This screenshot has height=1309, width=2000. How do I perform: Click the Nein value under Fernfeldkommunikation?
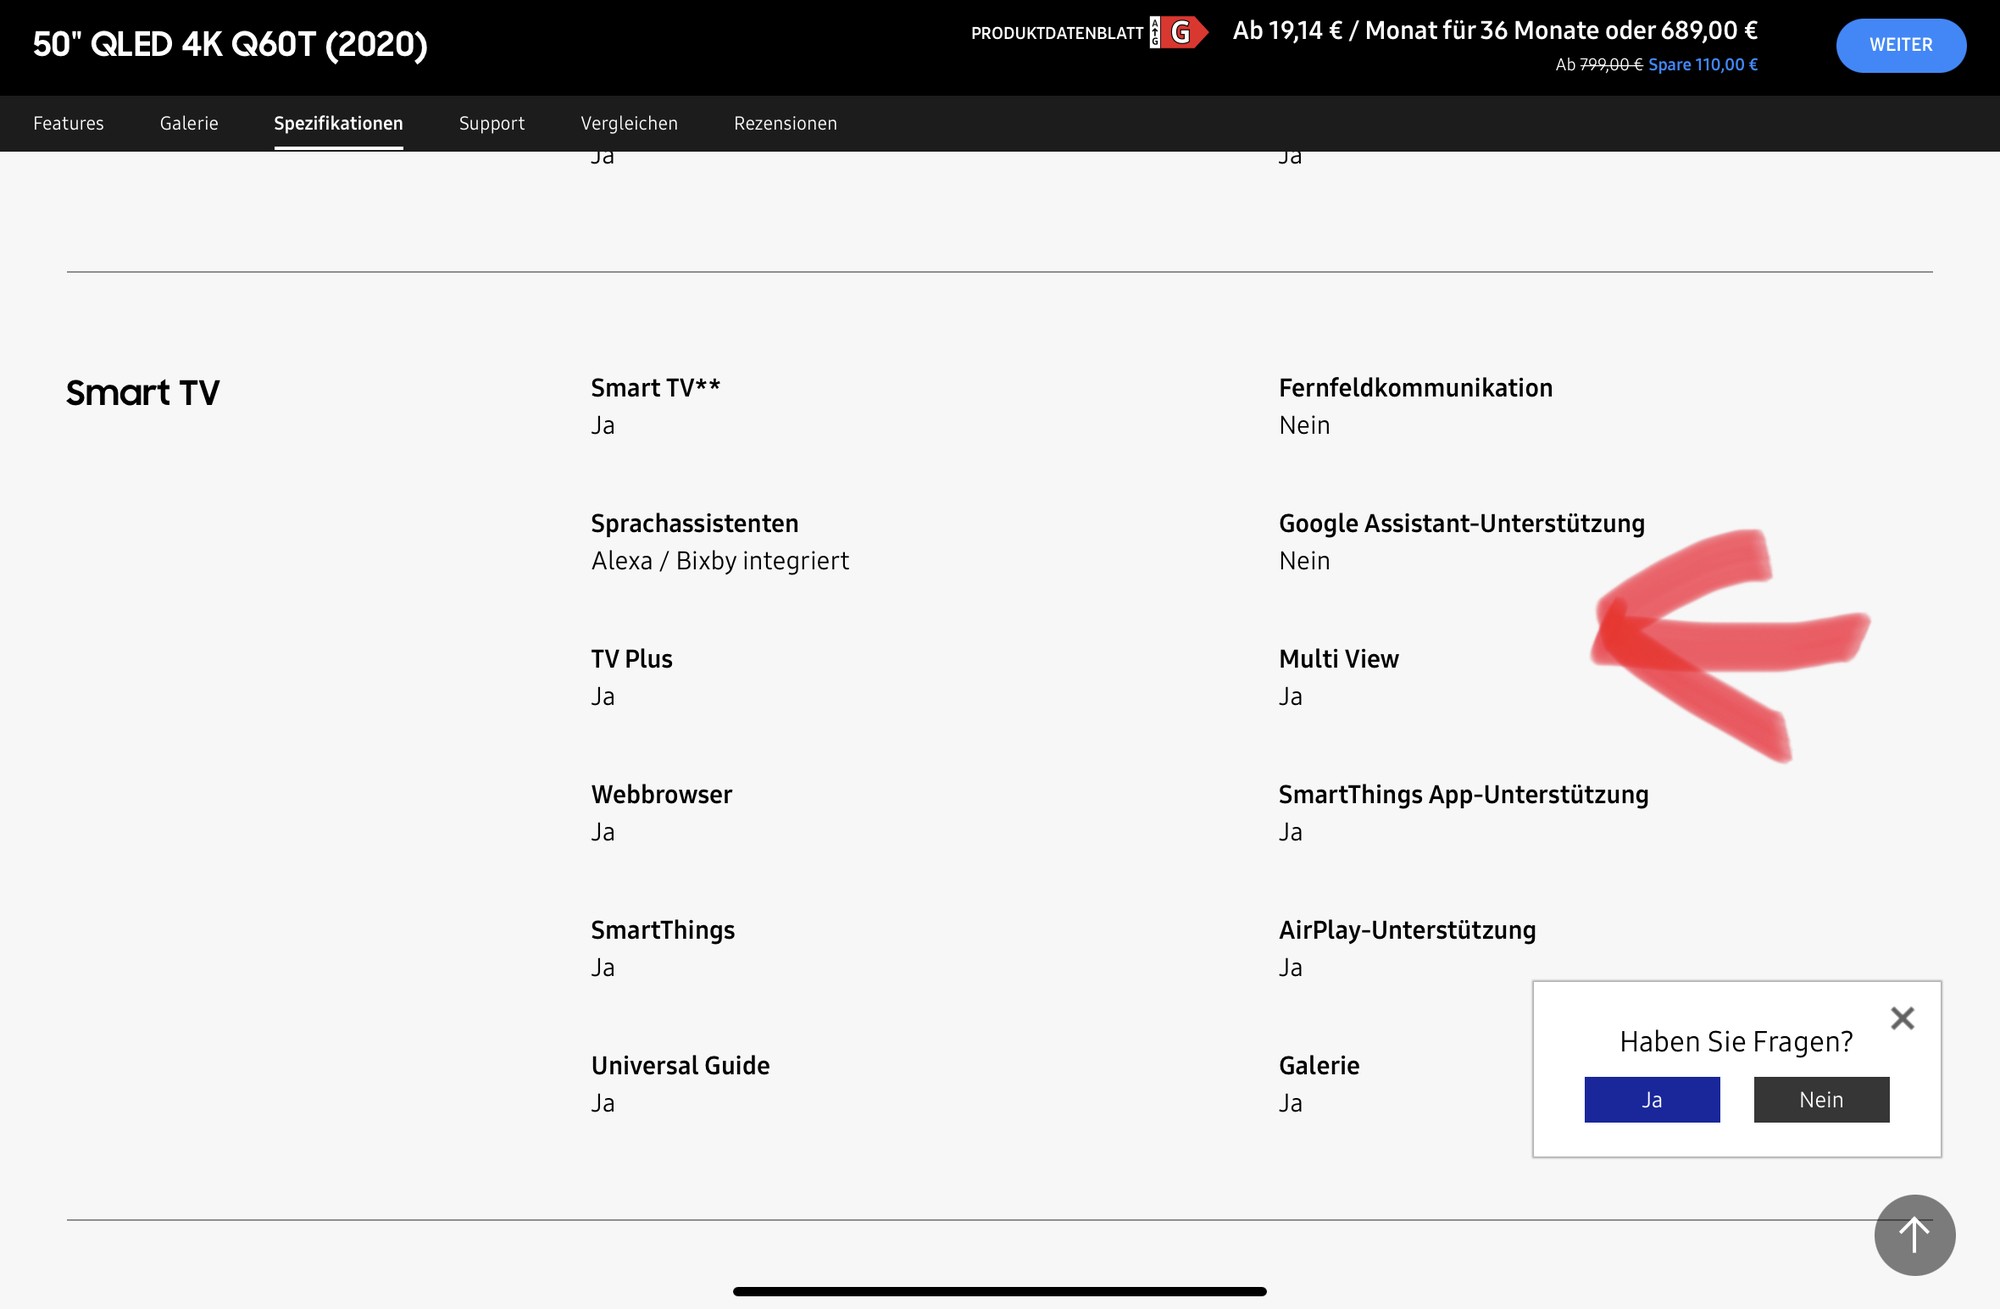click(1304, 425)
